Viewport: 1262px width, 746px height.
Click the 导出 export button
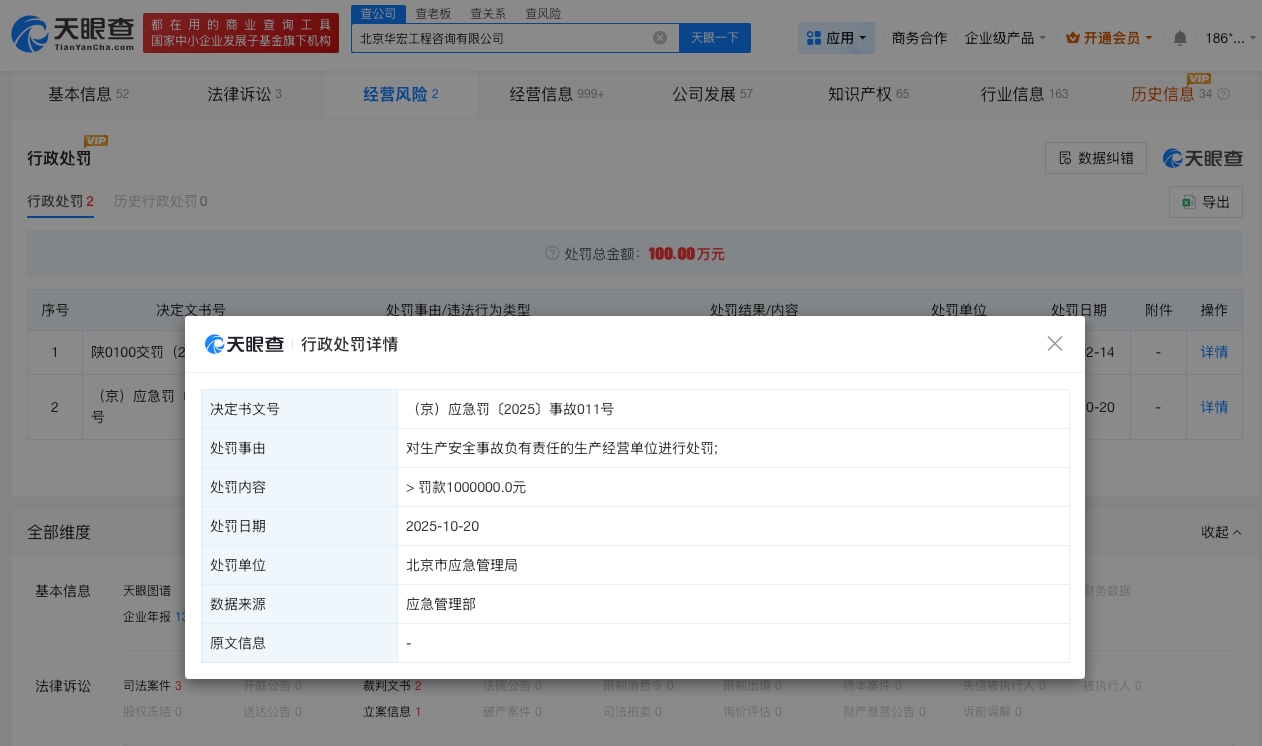click(1206, 202)
